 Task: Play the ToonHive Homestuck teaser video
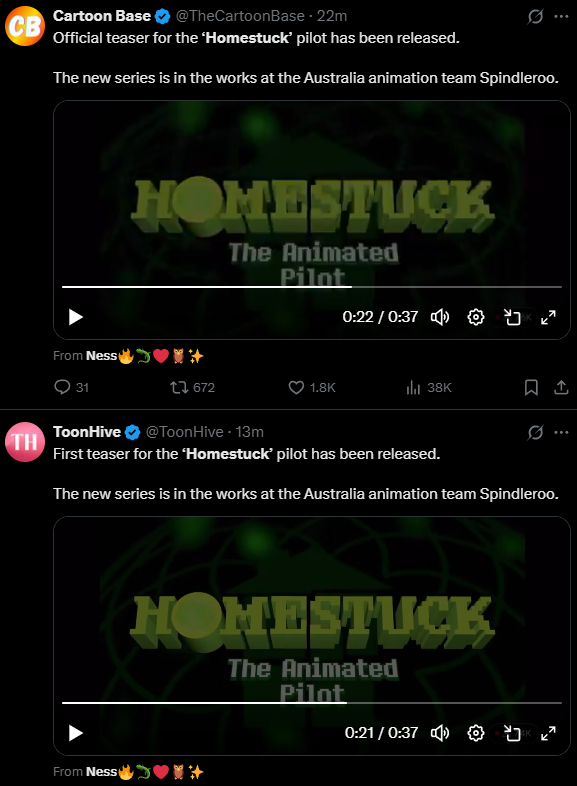[x=76, y=733]
